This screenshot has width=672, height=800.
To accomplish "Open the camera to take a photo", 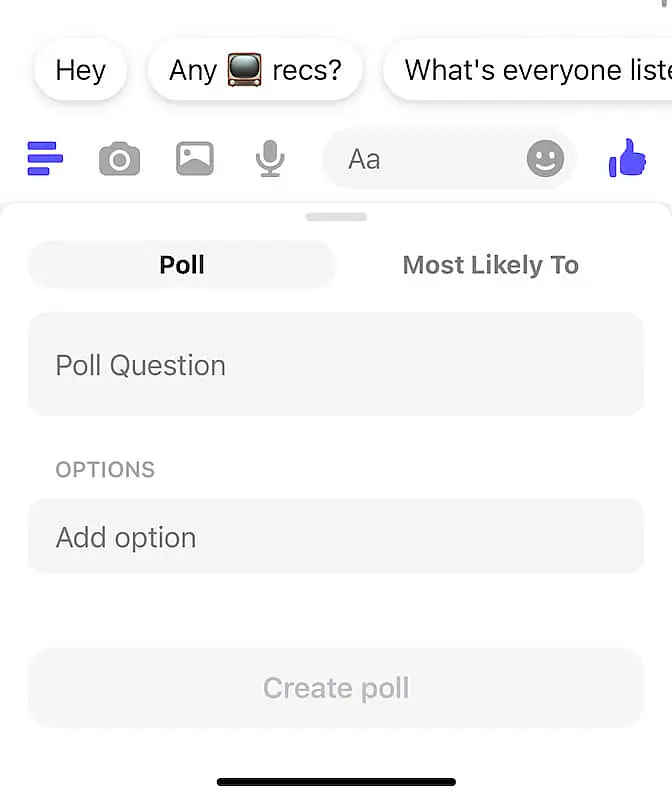I will [119, 158].
